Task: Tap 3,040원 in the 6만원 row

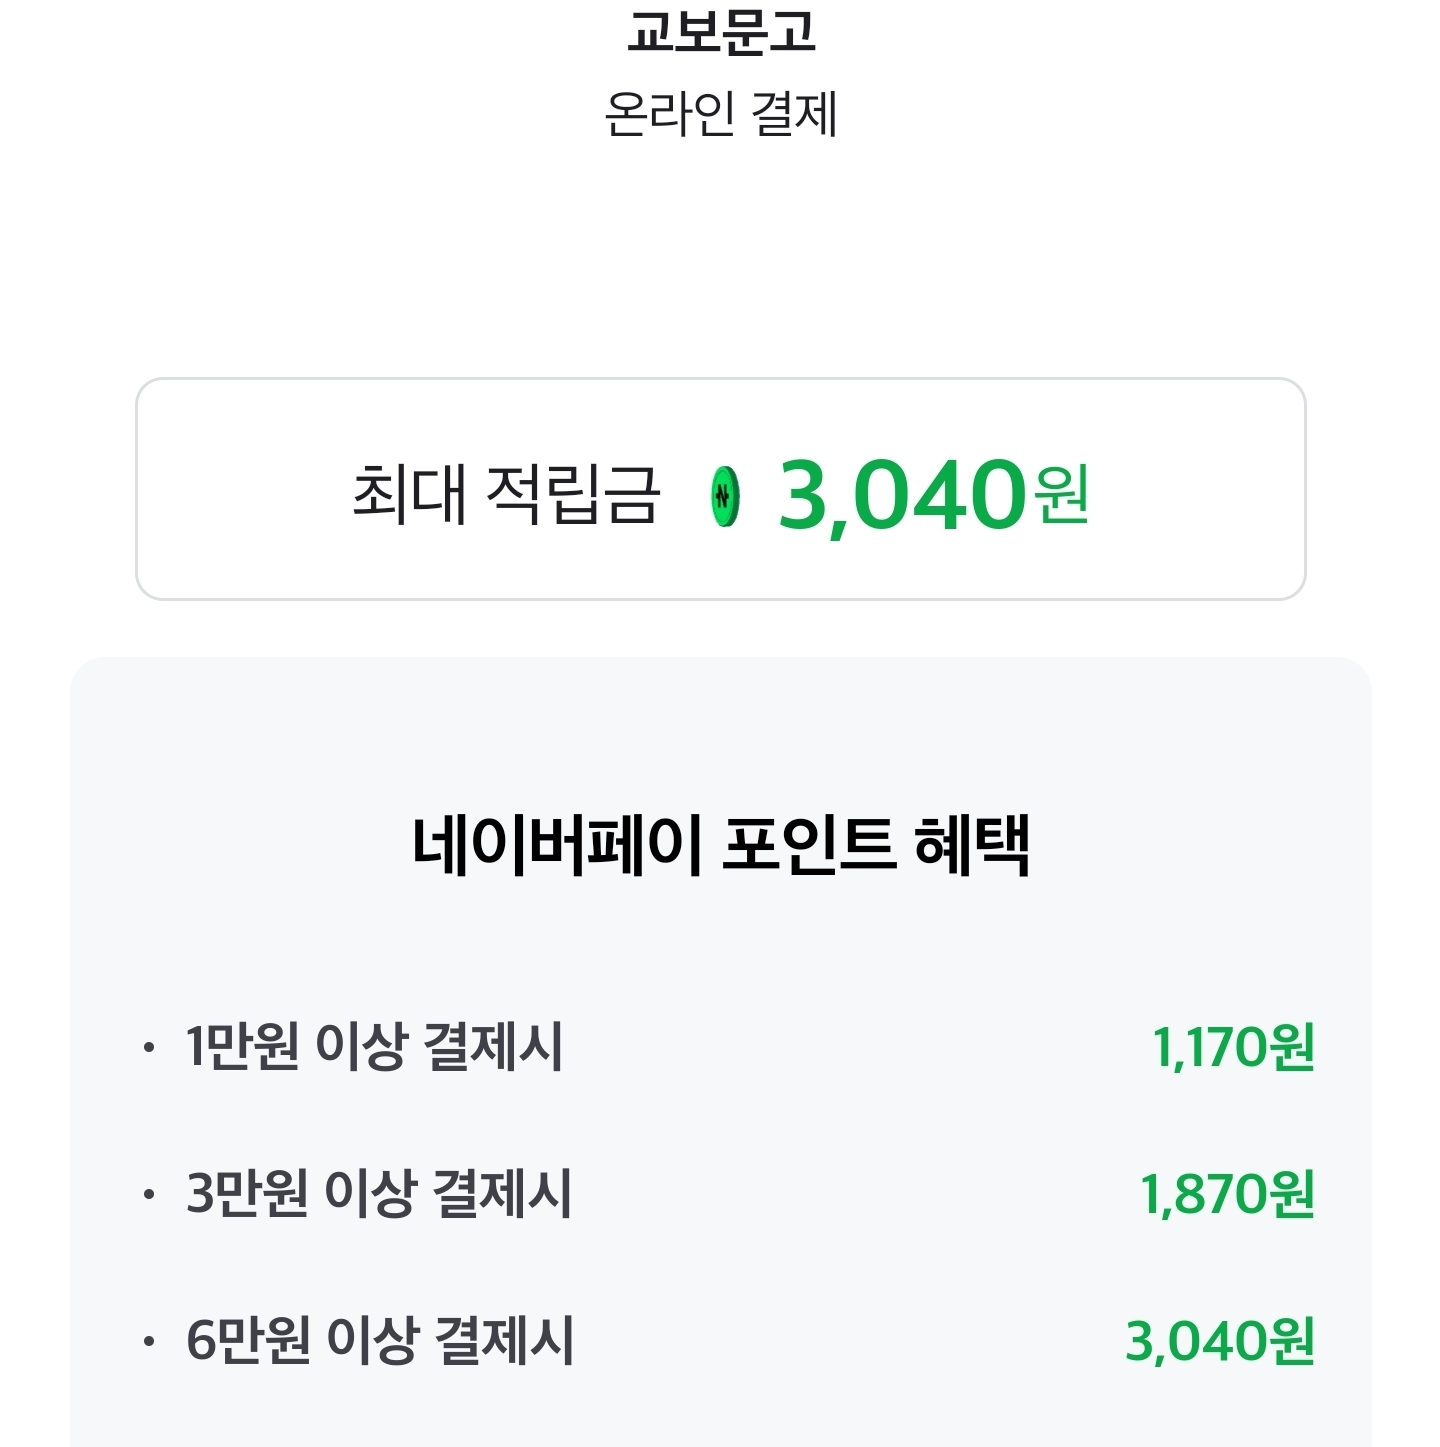Action: pyautogui.click(x=1220, y=1342)
